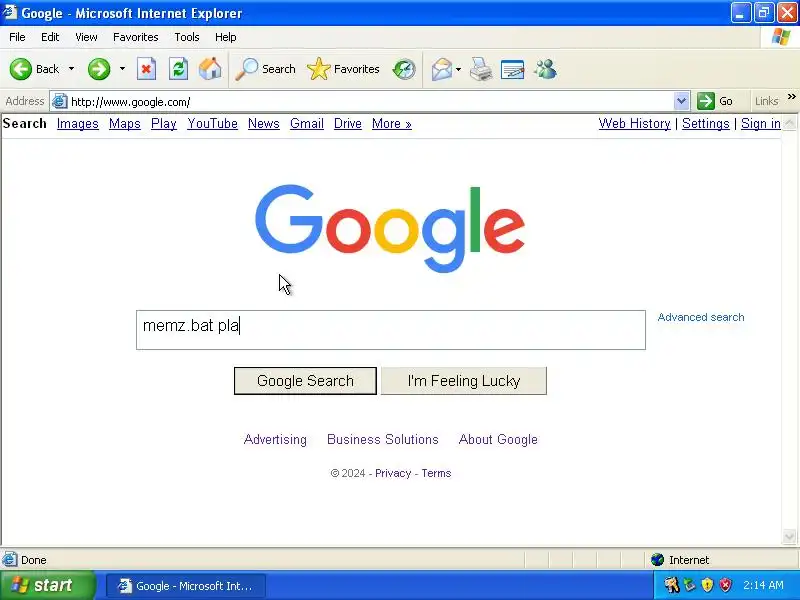
Task: Click the Edit page toolbar icon
Action: [x=513, y=69]
